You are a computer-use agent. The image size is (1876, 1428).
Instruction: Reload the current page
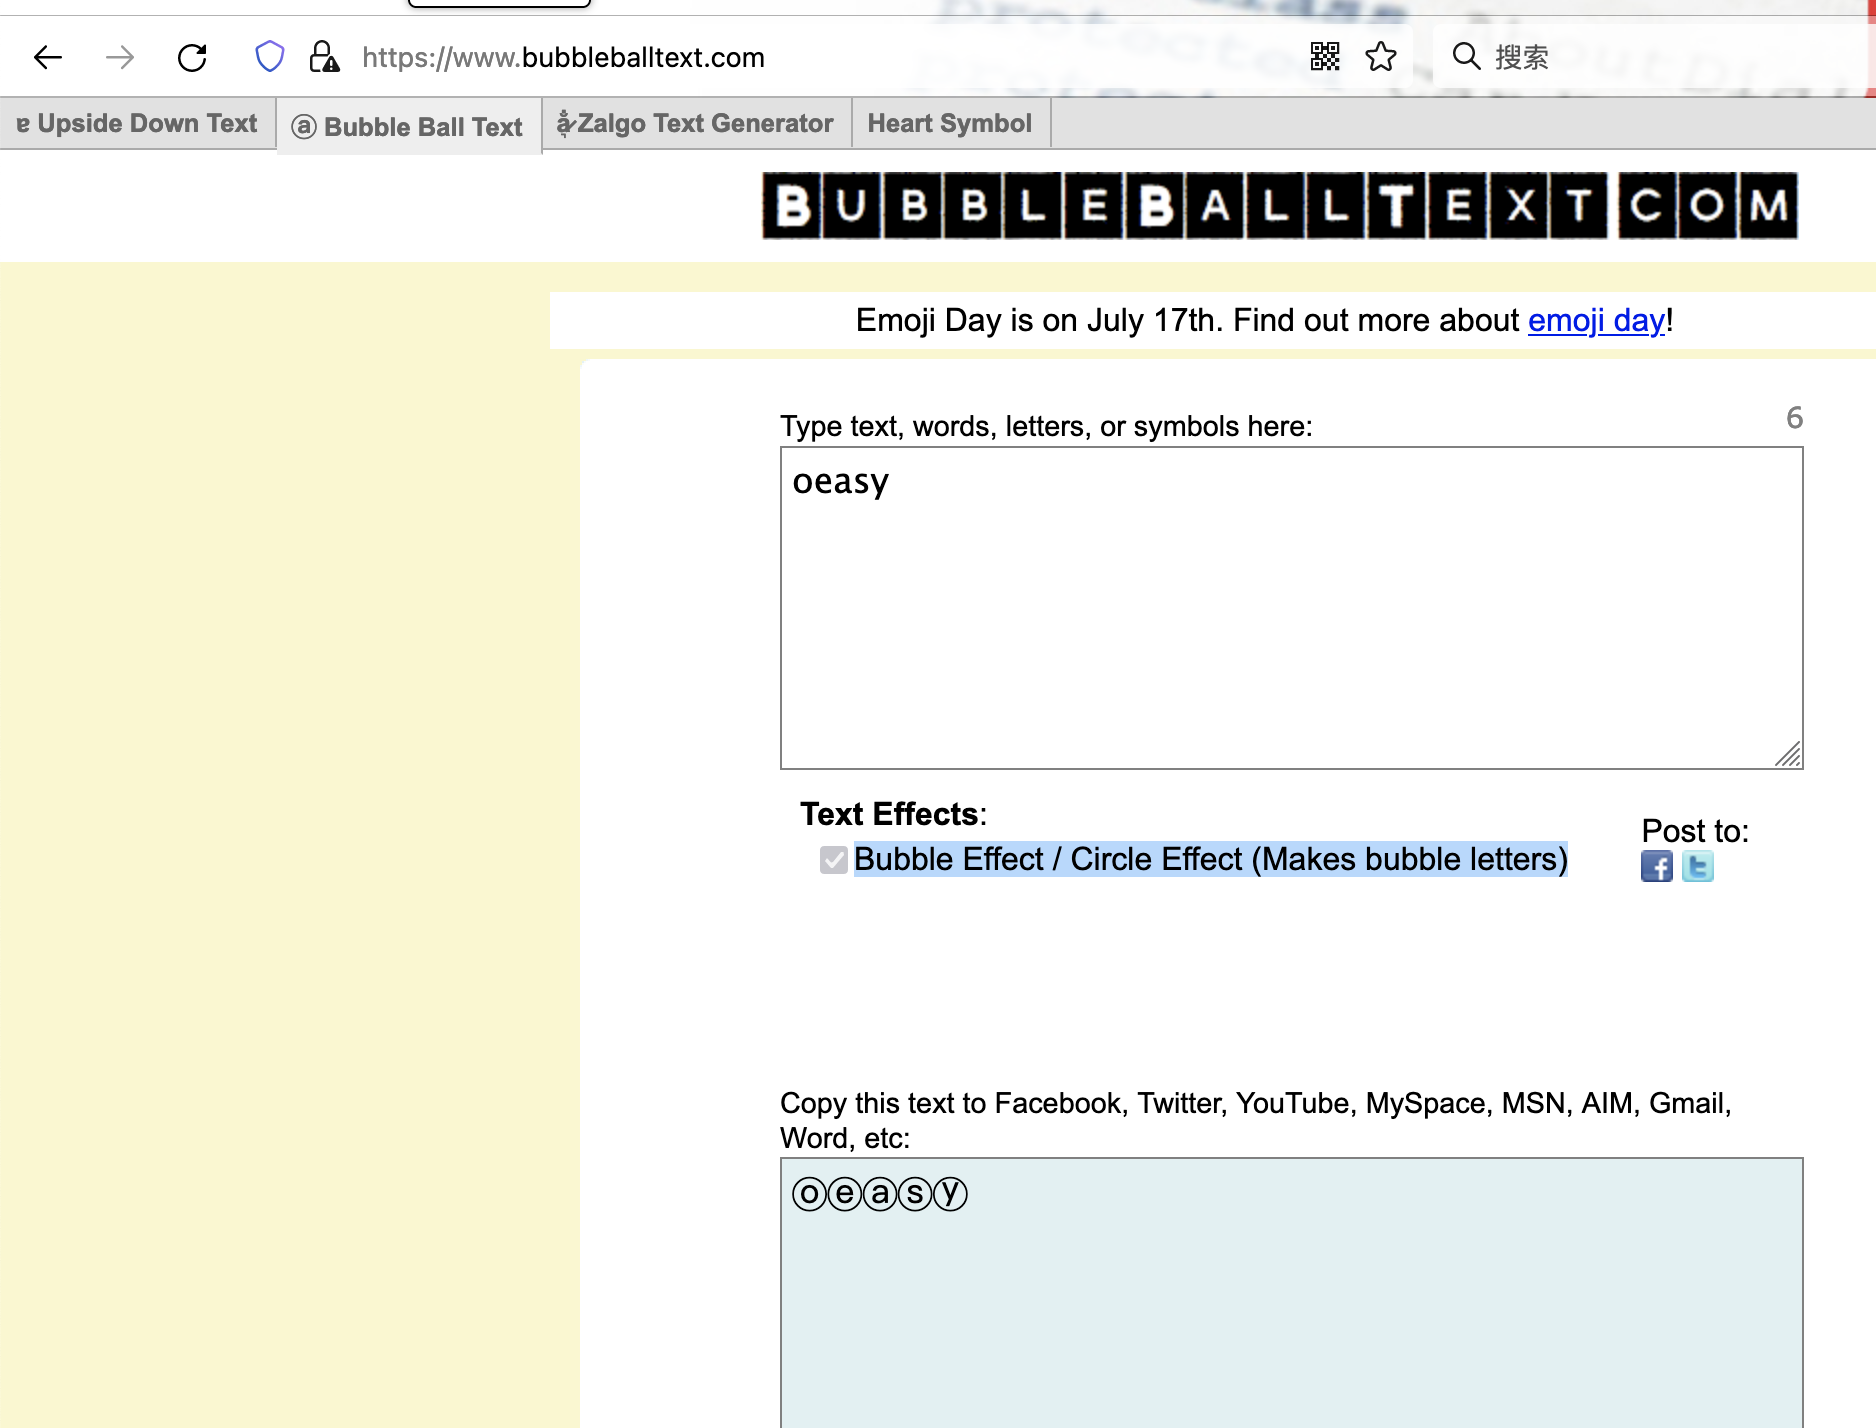click(192, 58)
